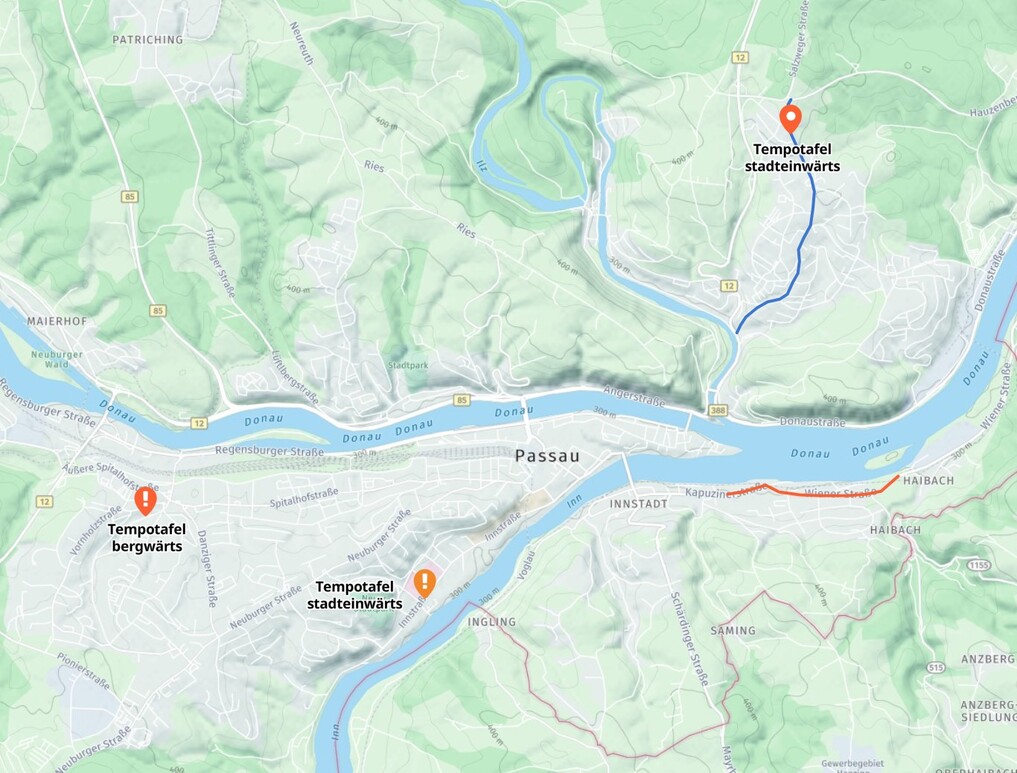1017x773 pixels.
Task: Click the road 85 shield near Angerstraße
Action: tap(462, 400)
